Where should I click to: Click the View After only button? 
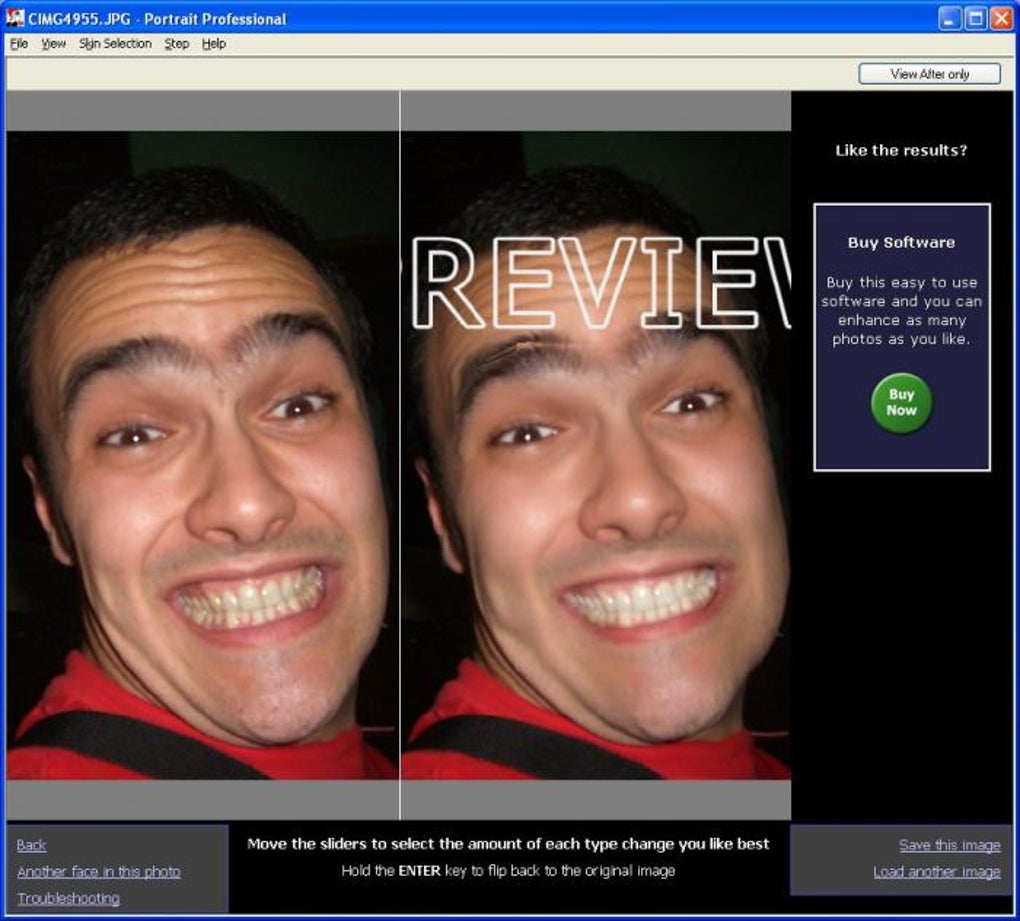pyautogui.click(x=930, y=74)
